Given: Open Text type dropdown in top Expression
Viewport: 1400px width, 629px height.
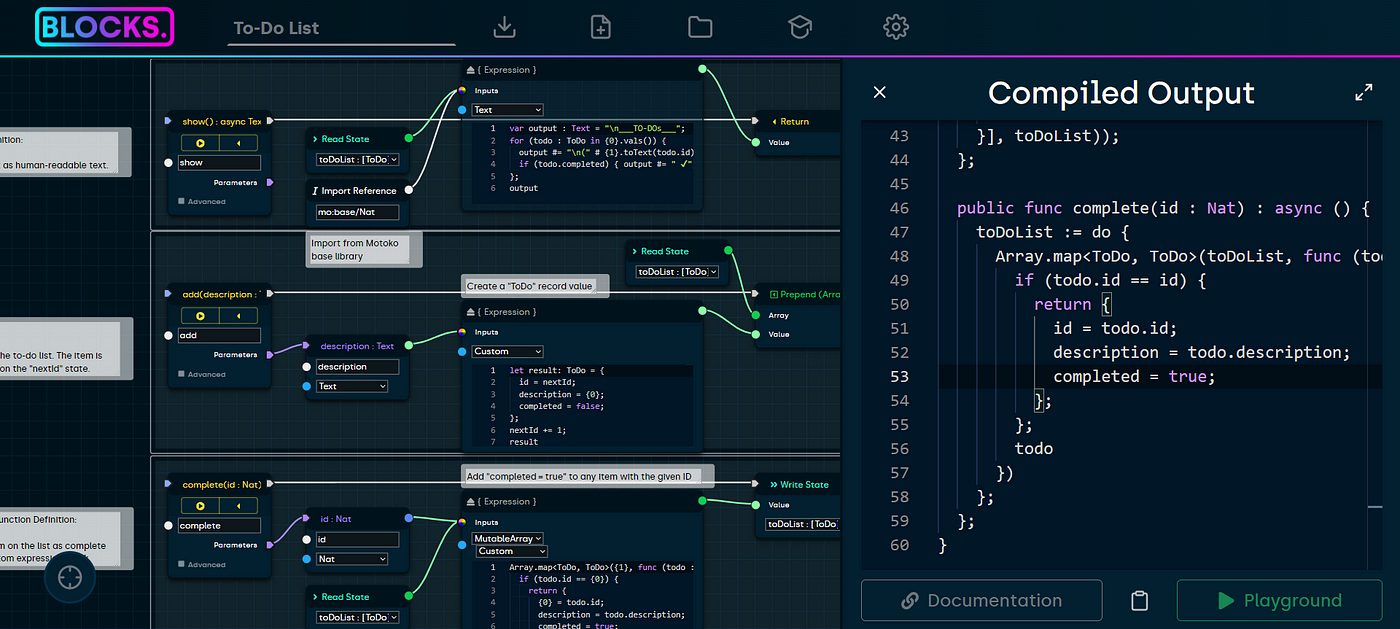Looking at the screenshot, I should coord(508,110).
